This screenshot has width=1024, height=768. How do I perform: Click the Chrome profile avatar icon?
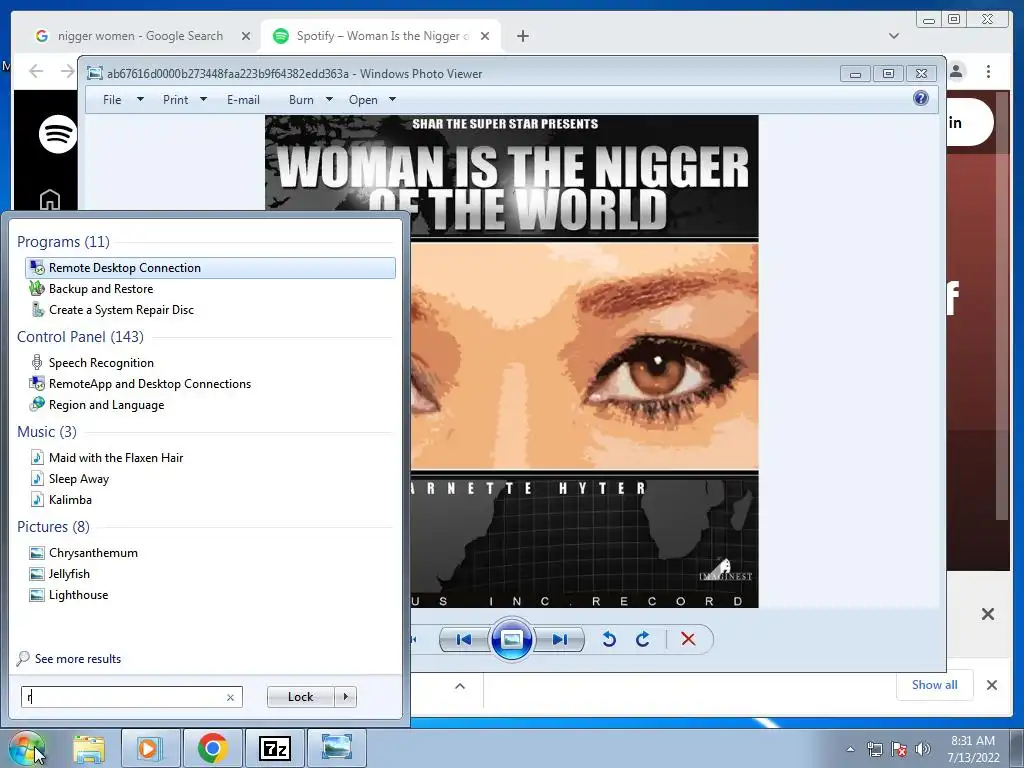(956, 71)
